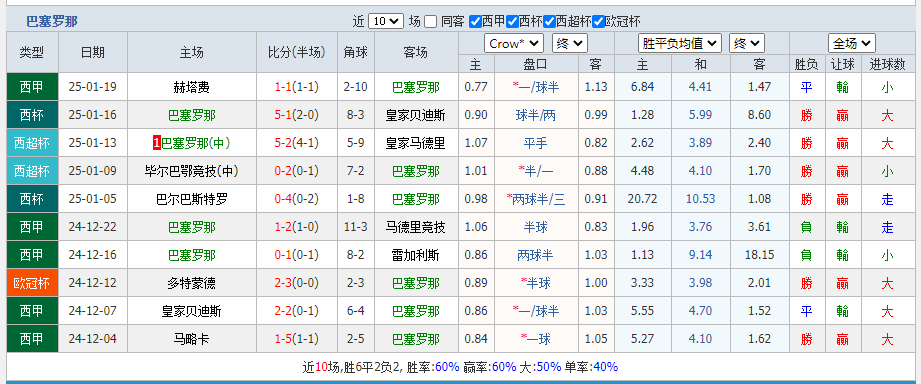Click home team 多特蒙德
Image resolution: width=921 pixels, height=384 pixels.
click(191, 284)
